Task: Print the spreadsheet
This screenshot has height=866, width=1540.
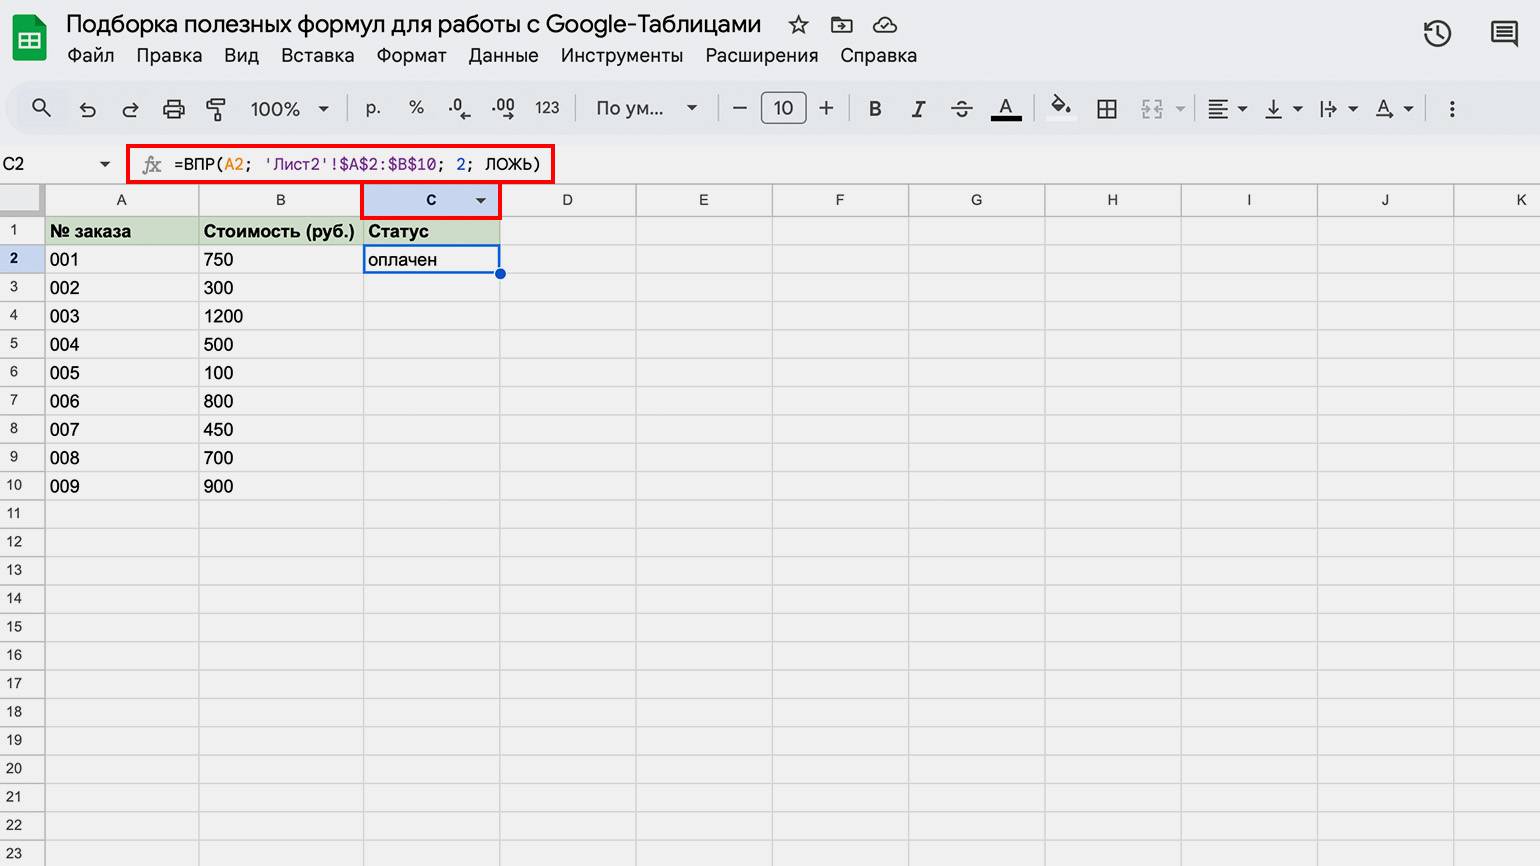Action: (x=174, y=109)
